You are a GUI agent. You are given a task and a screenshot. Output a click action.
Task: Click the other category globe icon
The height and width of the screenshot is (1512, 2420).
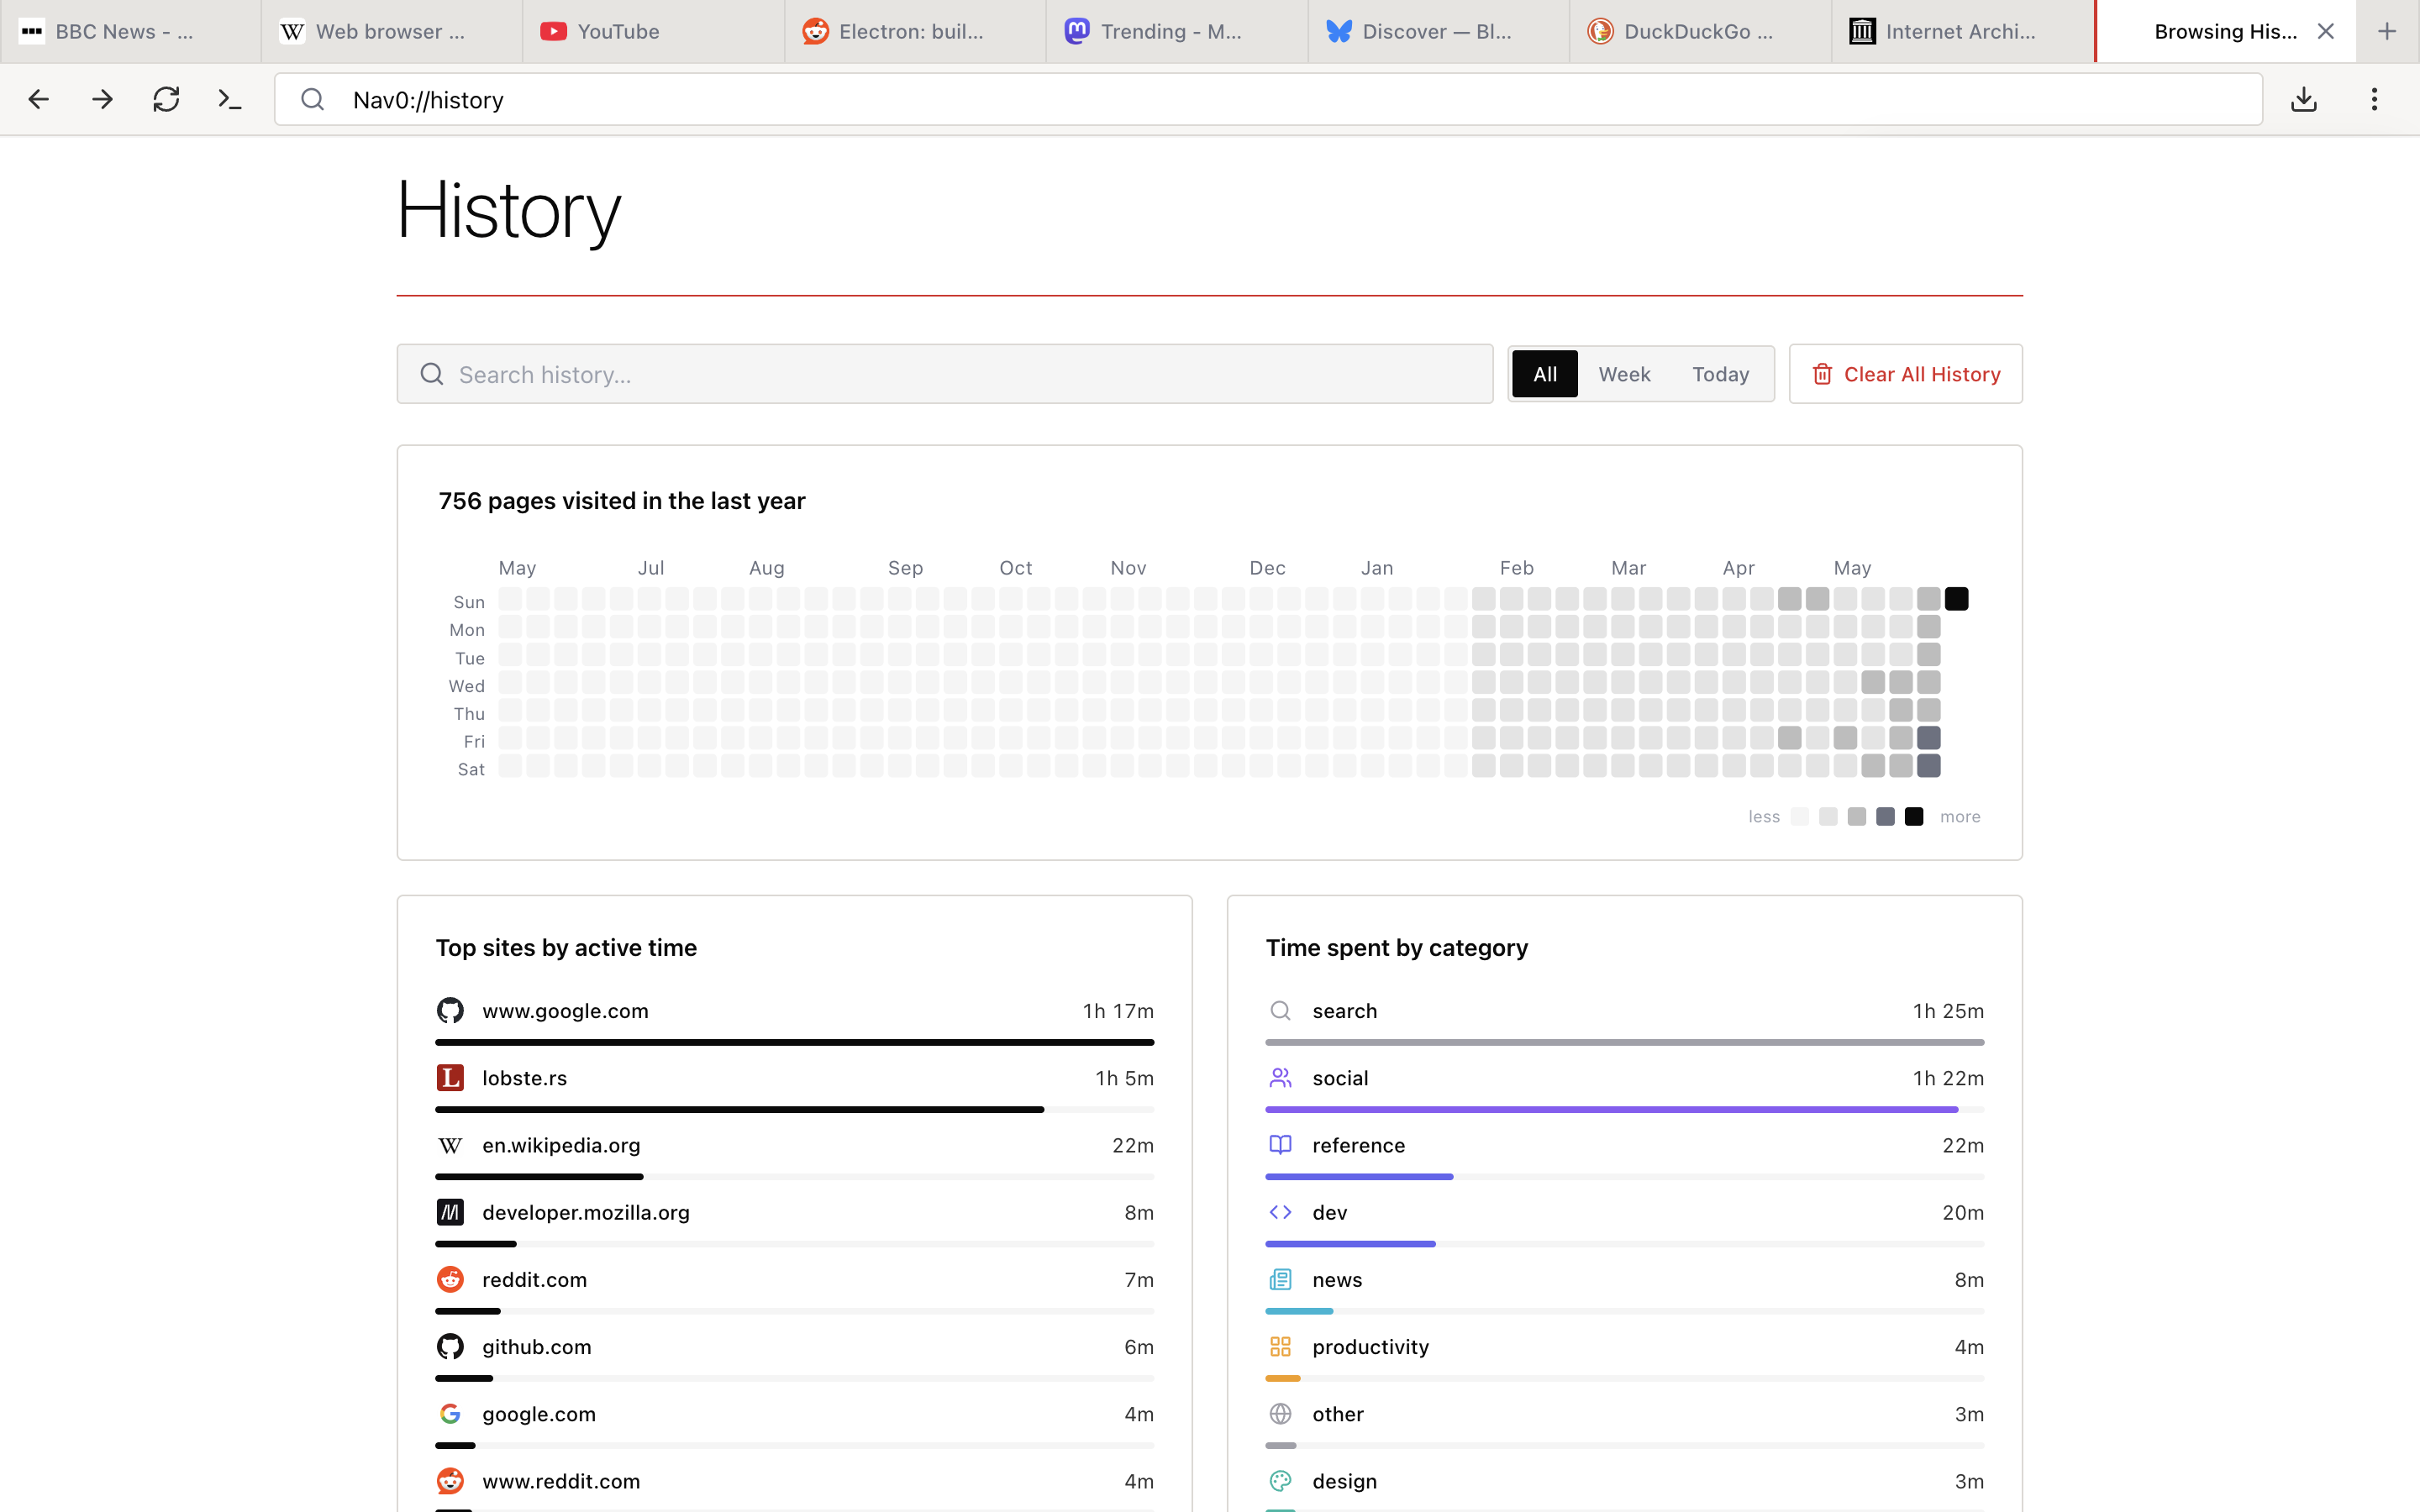click(1280, 1413)
